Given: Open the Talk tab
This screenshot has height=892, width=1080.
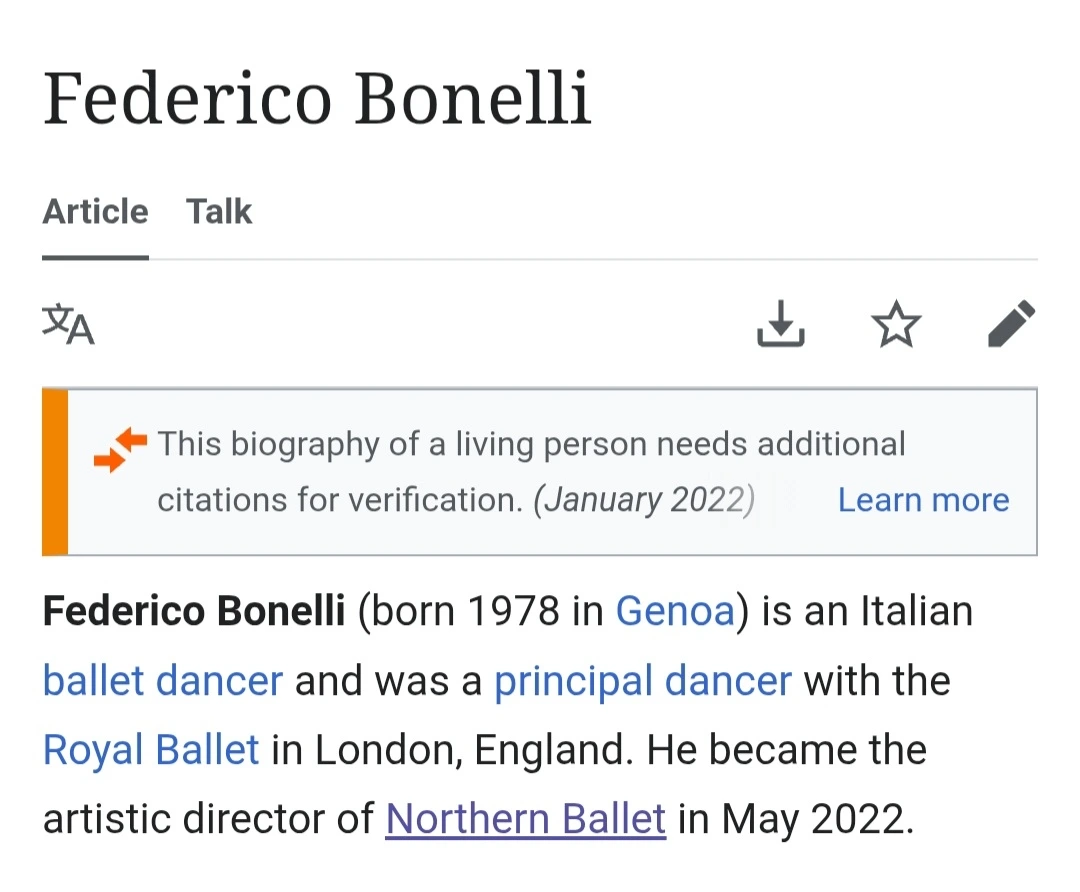Looking at the screenshot, I should 219,212.
